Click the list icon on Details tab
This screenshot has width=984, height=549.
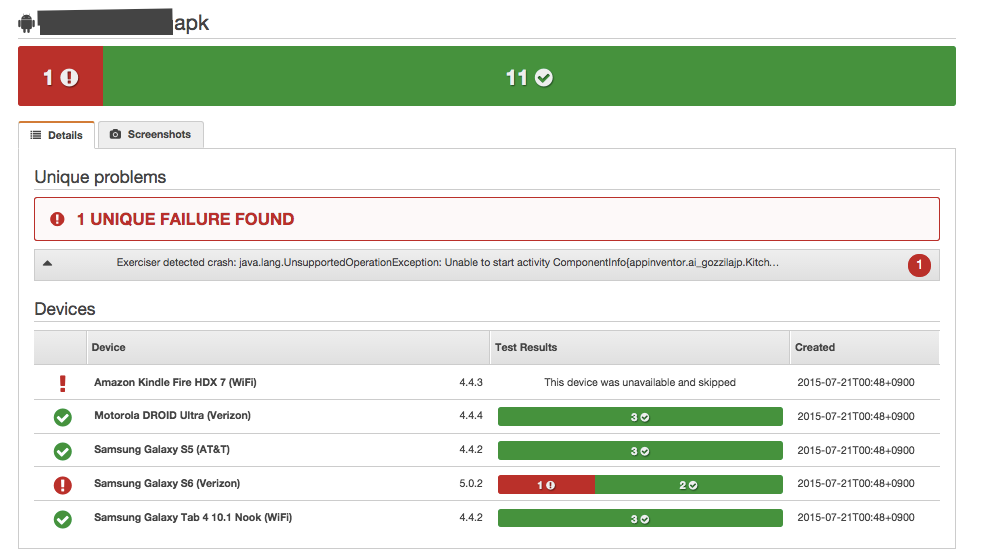tap(36, 135)
